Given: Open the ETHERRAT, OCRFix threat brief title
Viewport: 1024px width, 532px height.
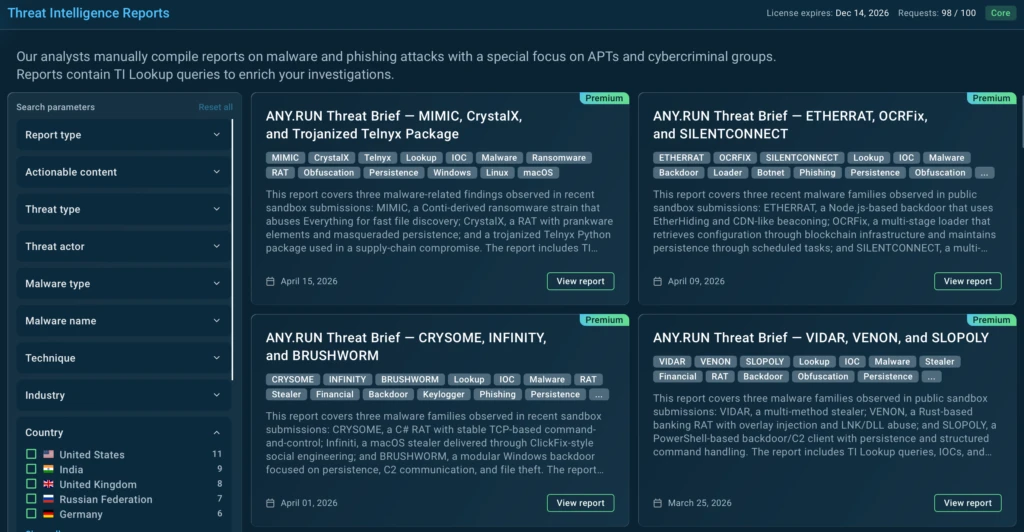Looking at the screenshot, I should [x=790, y=125].
